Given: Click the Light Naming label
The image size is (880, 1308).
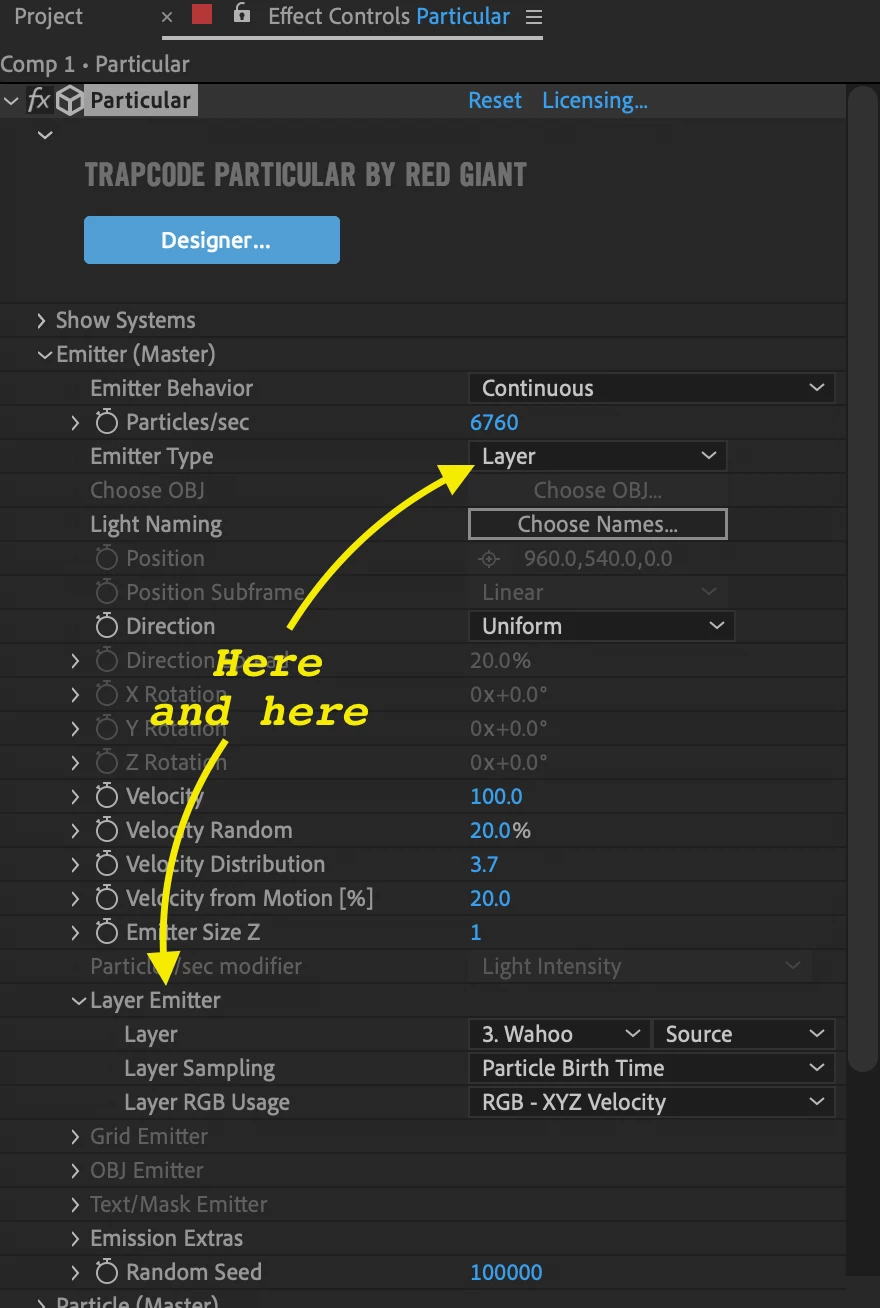Looking at the screenshot, I should tap(156, 524).
